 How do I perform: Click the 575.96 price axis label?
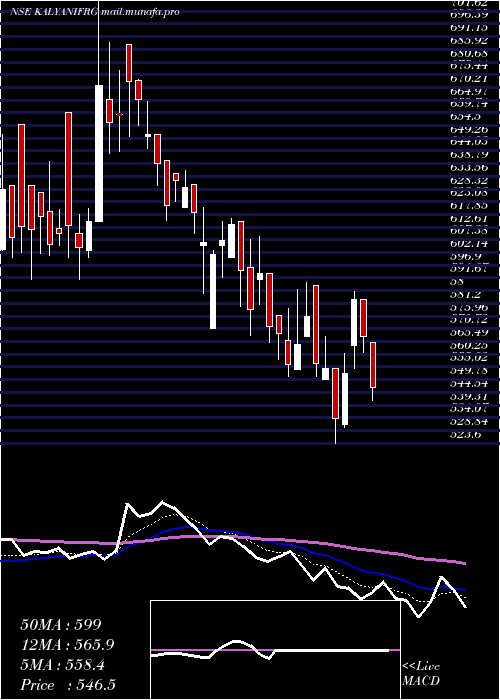click(x=471, y=308)
